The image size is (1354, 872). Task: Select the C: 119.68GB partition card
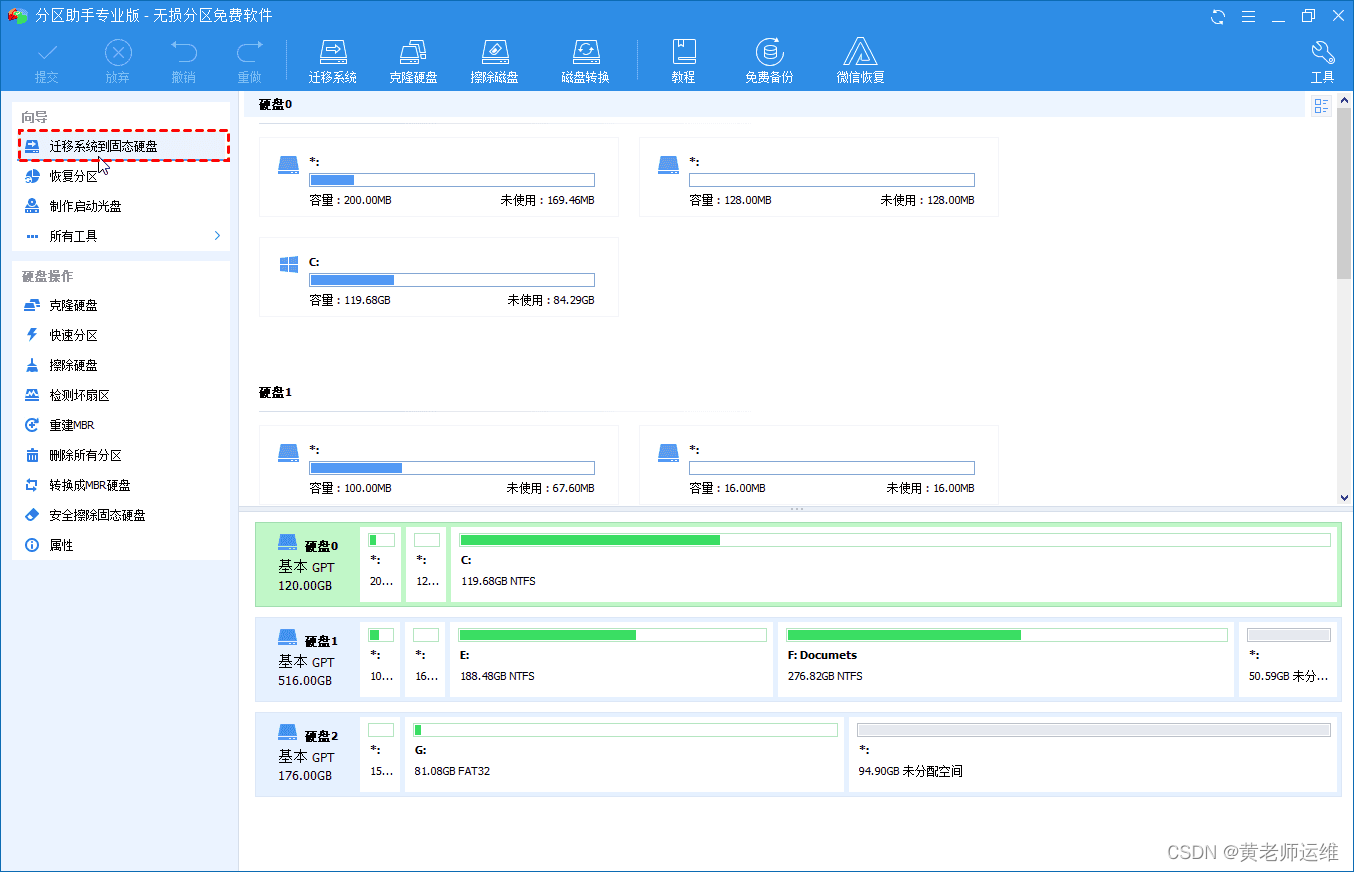[x=438, y=277]
